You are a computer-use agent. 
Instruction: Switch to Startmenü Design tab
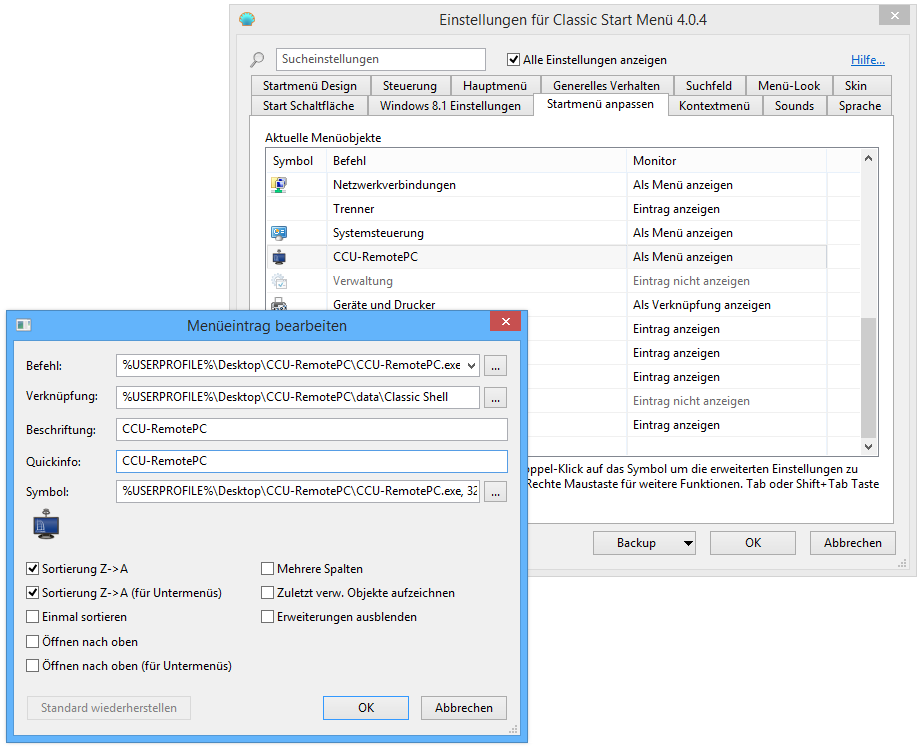click(310, 86)
